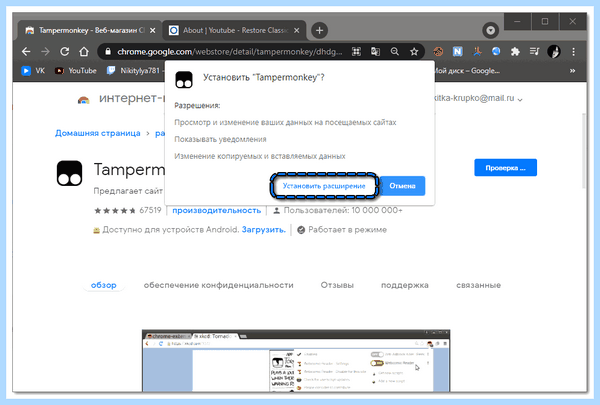Viewport: 600px width, 405px height.
Task: Open the связанные tab
Action: point(478,285)
